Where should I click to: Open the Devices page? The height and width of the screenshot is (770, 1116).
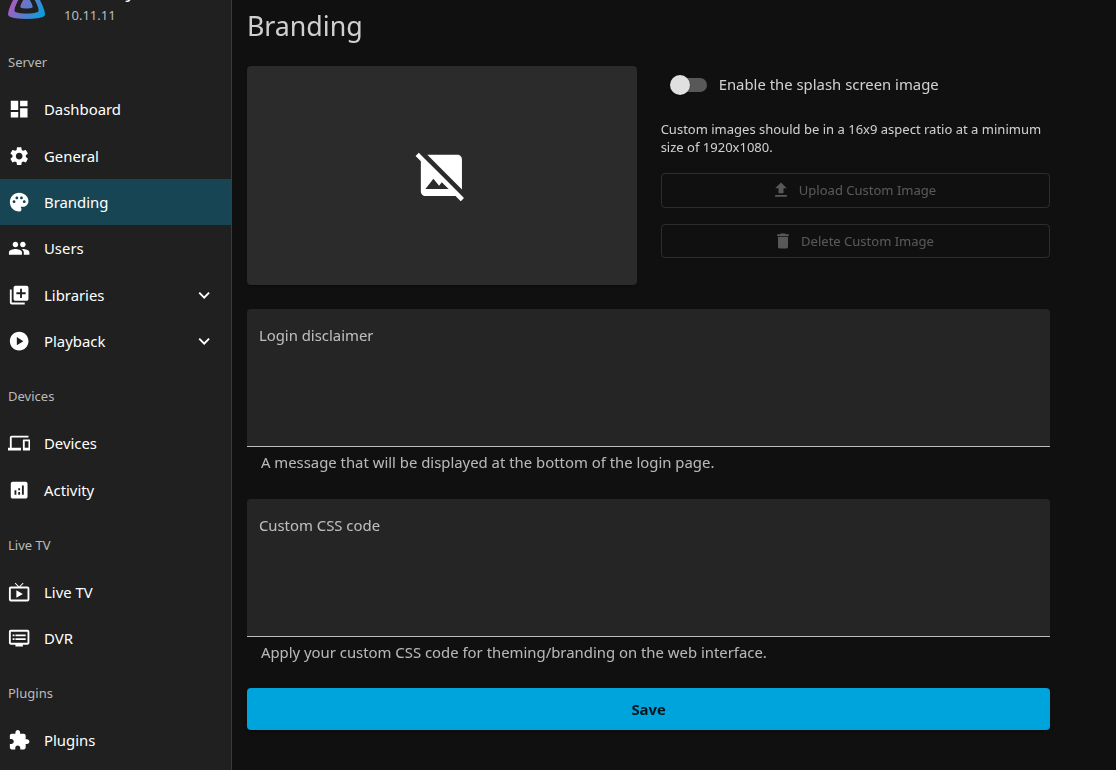tap(115, 444)
